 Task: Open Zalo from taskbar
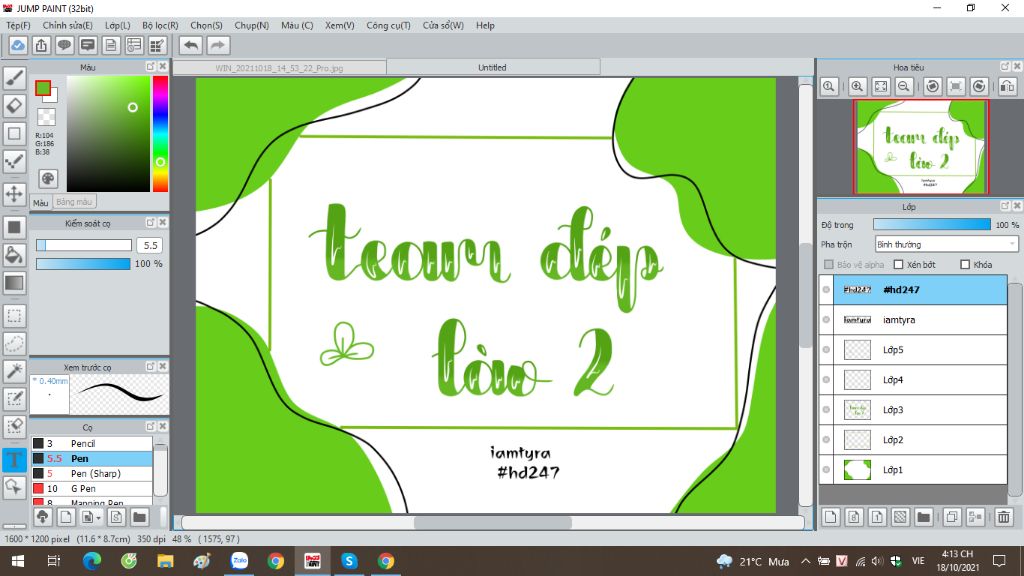point(240,561)
